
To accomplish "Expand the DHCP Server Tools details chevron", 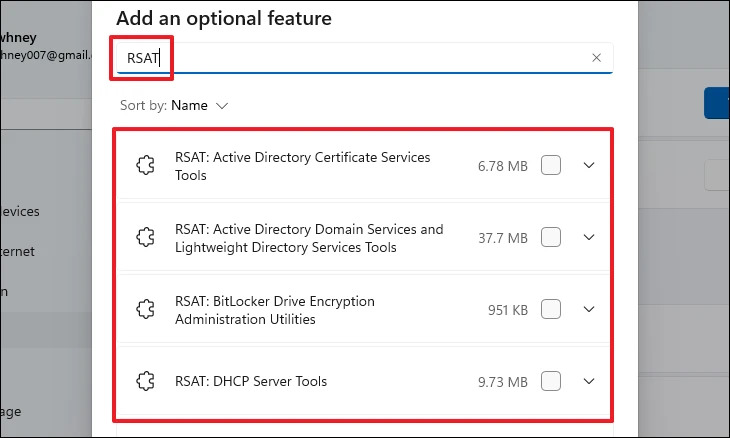I will [x=588, y=381].
